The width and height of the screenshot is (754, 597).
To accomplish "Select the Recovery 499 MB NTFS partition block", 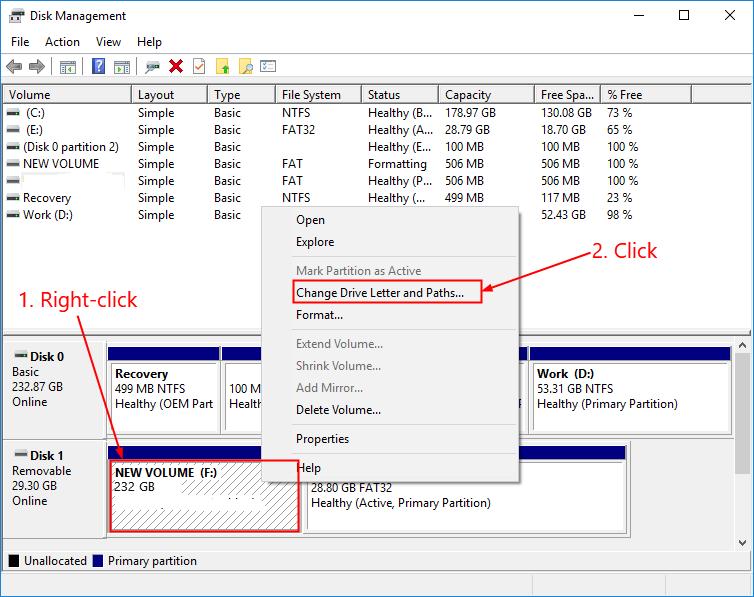I will tap(163, 389).
